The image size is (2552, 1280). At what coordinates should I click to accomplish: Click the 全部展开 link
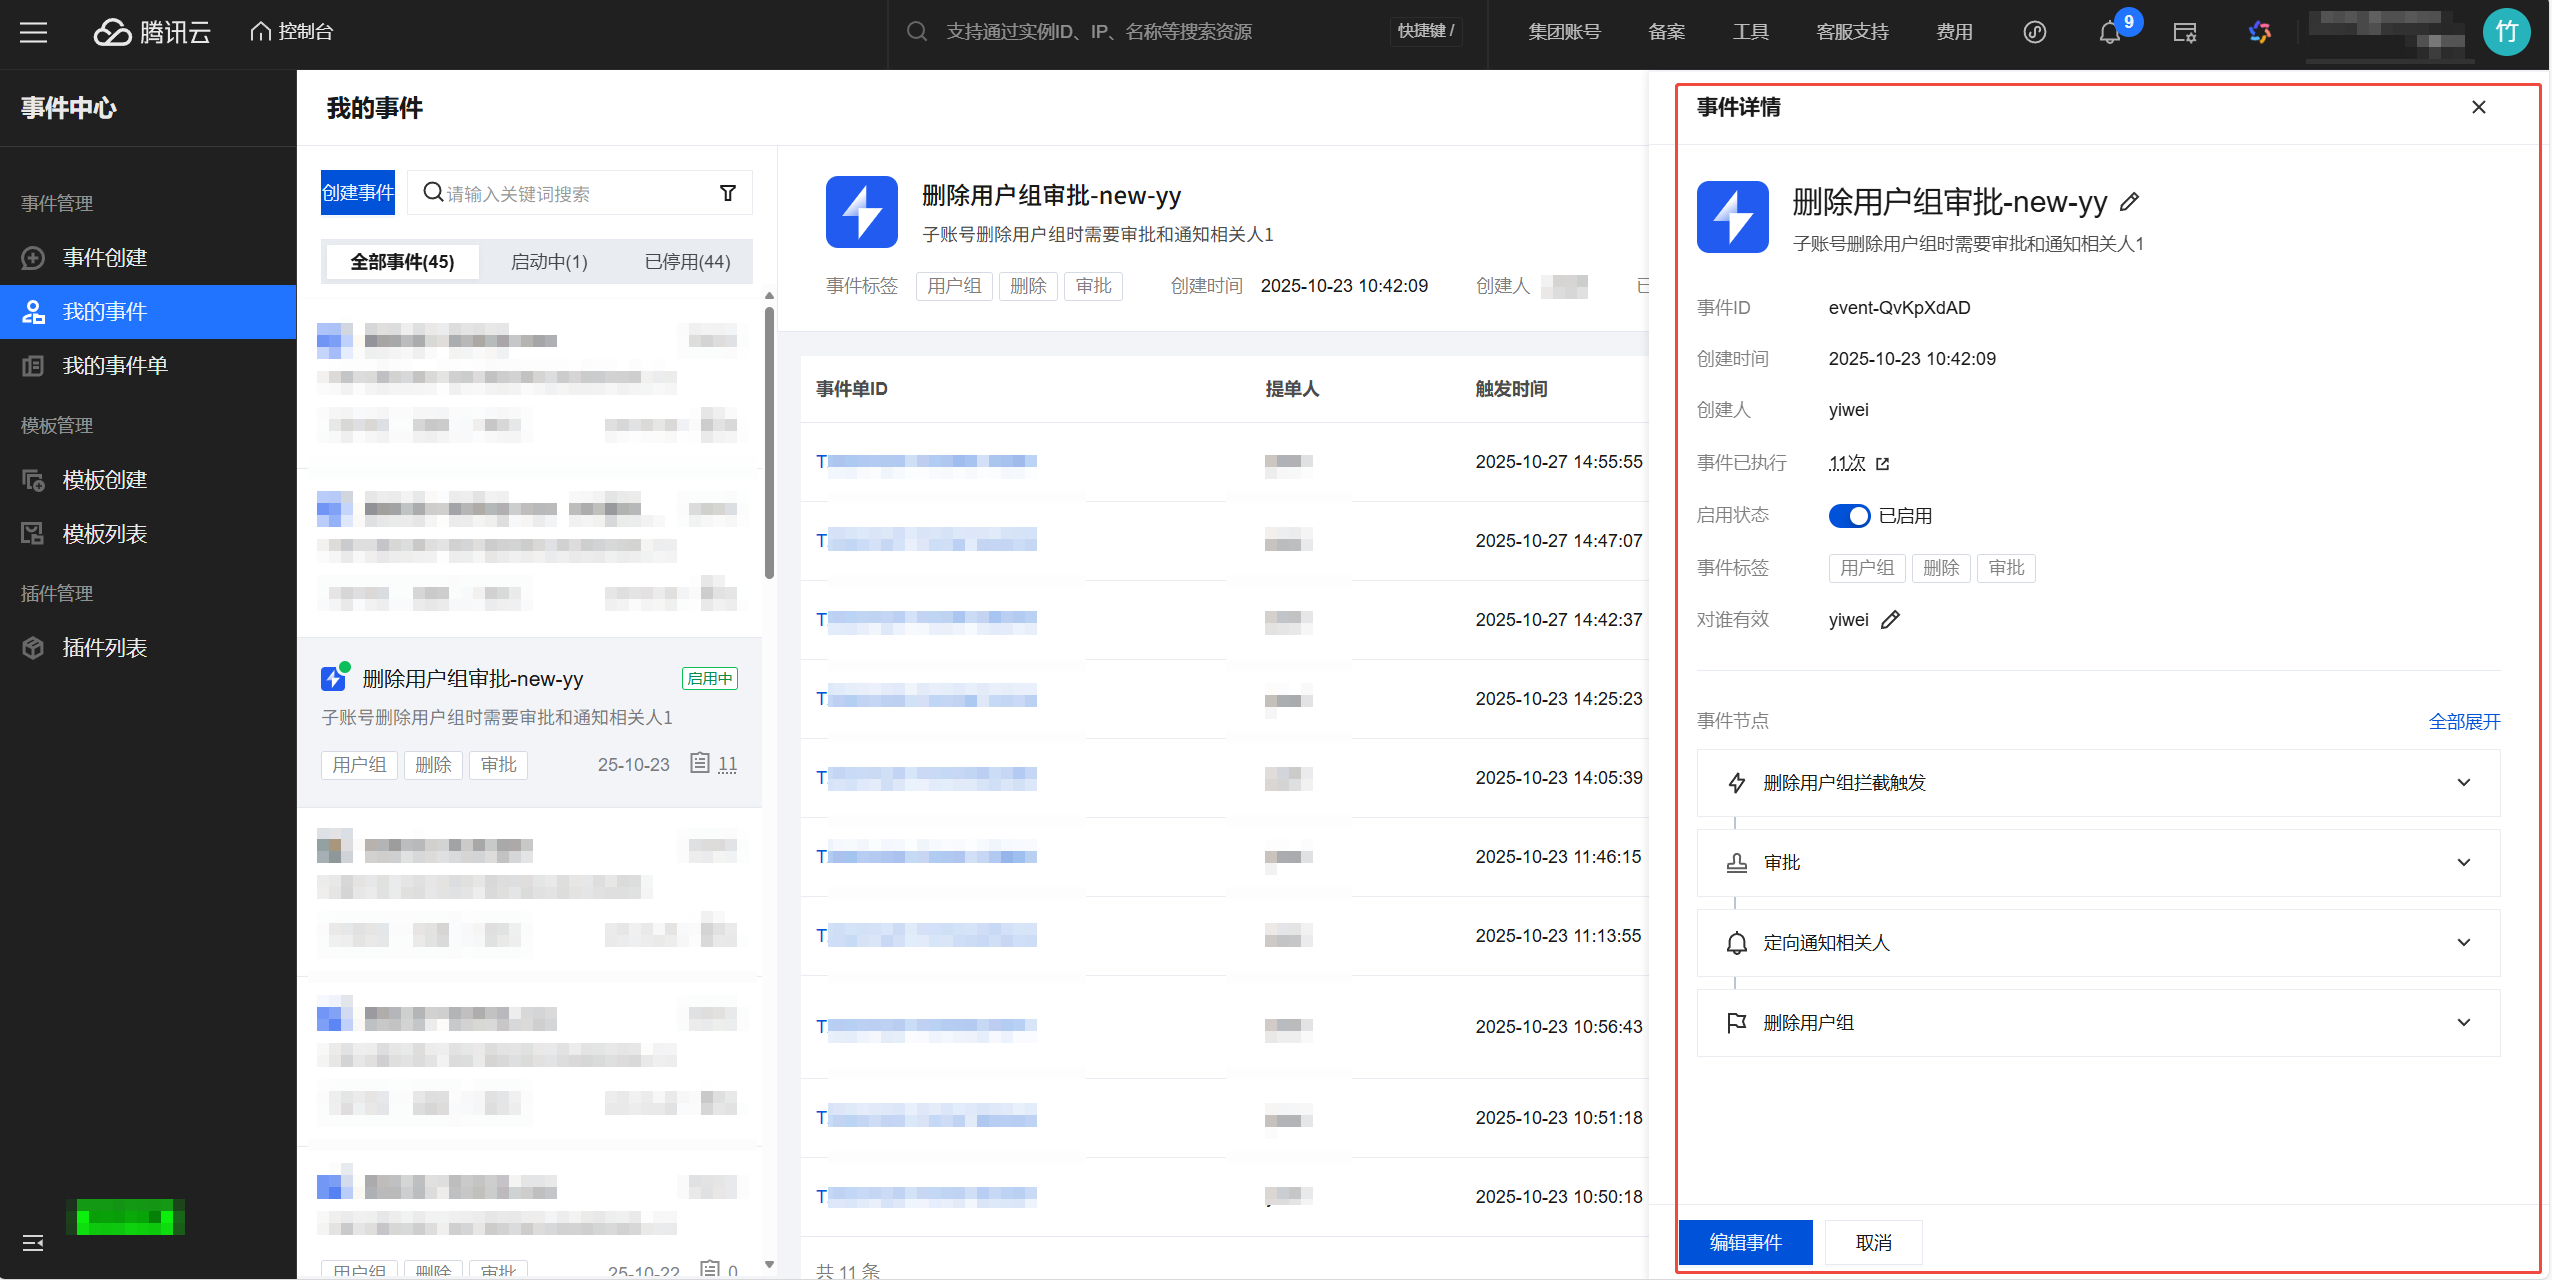click(2464, 722)
